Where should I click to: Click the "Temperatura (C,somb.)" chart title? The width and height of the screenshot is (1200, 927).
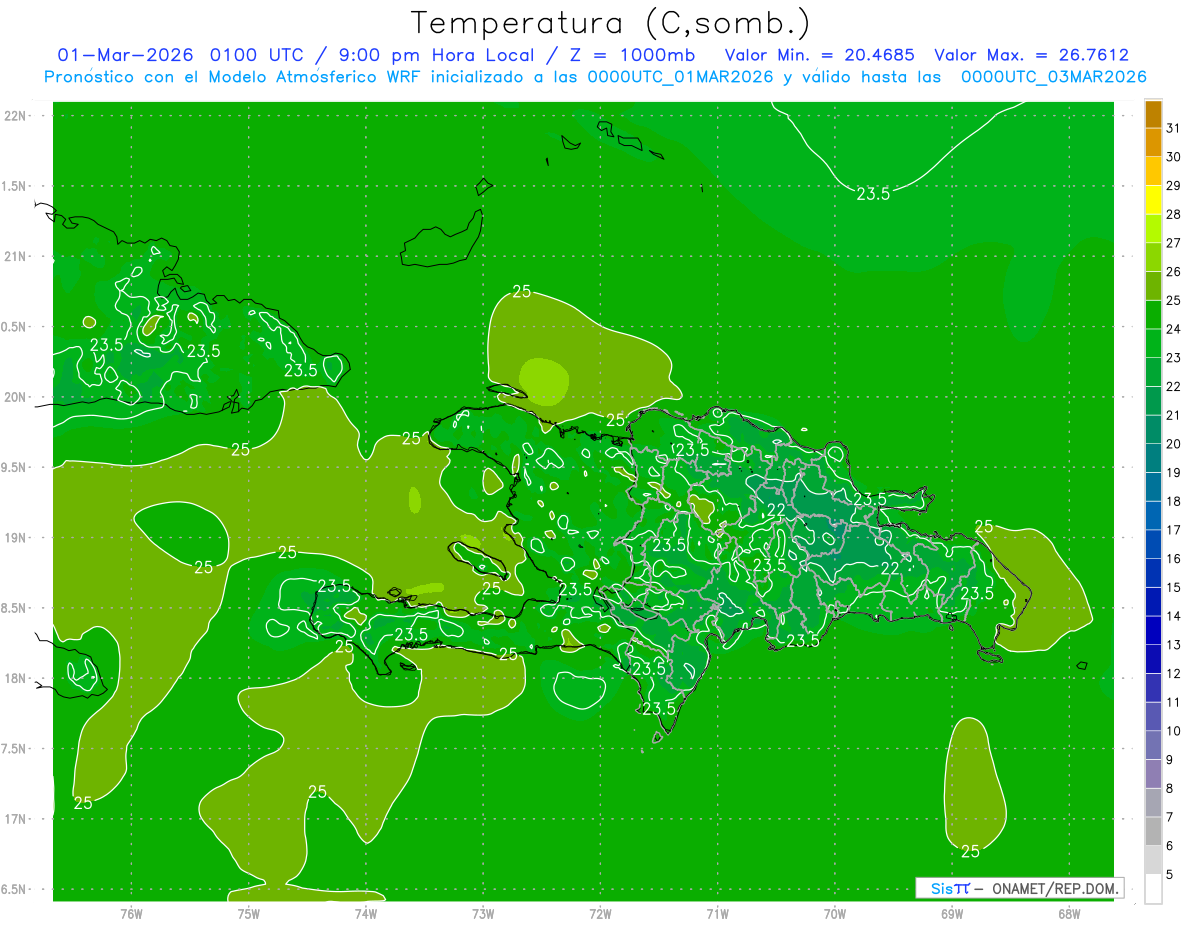[x=611, y=24]
